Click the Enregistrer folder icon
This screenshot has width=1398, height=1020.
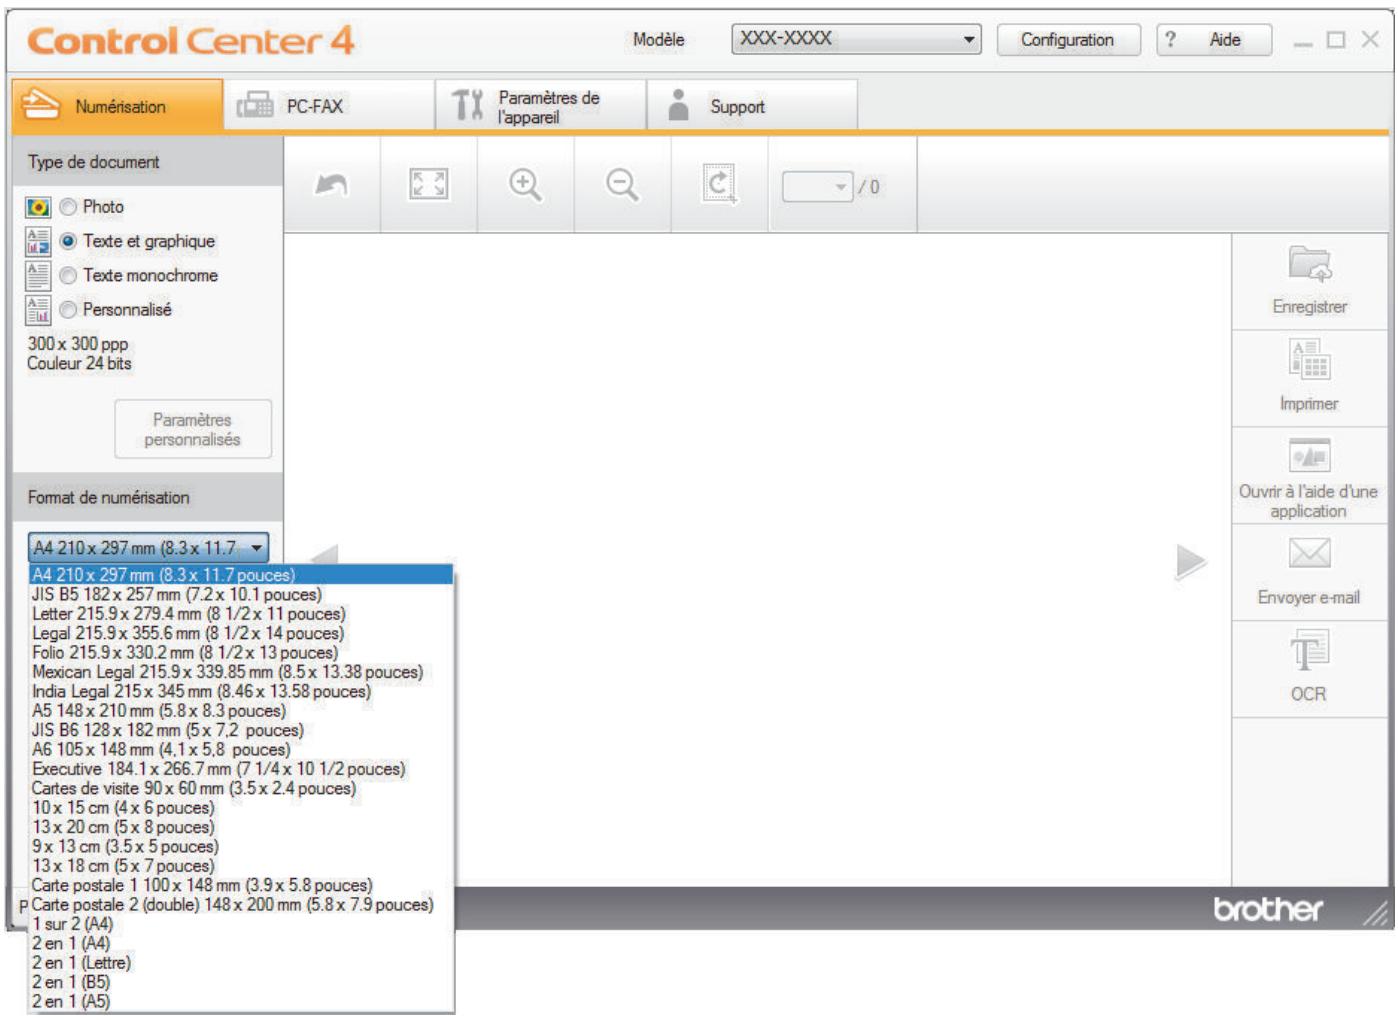click(1309, 264)
